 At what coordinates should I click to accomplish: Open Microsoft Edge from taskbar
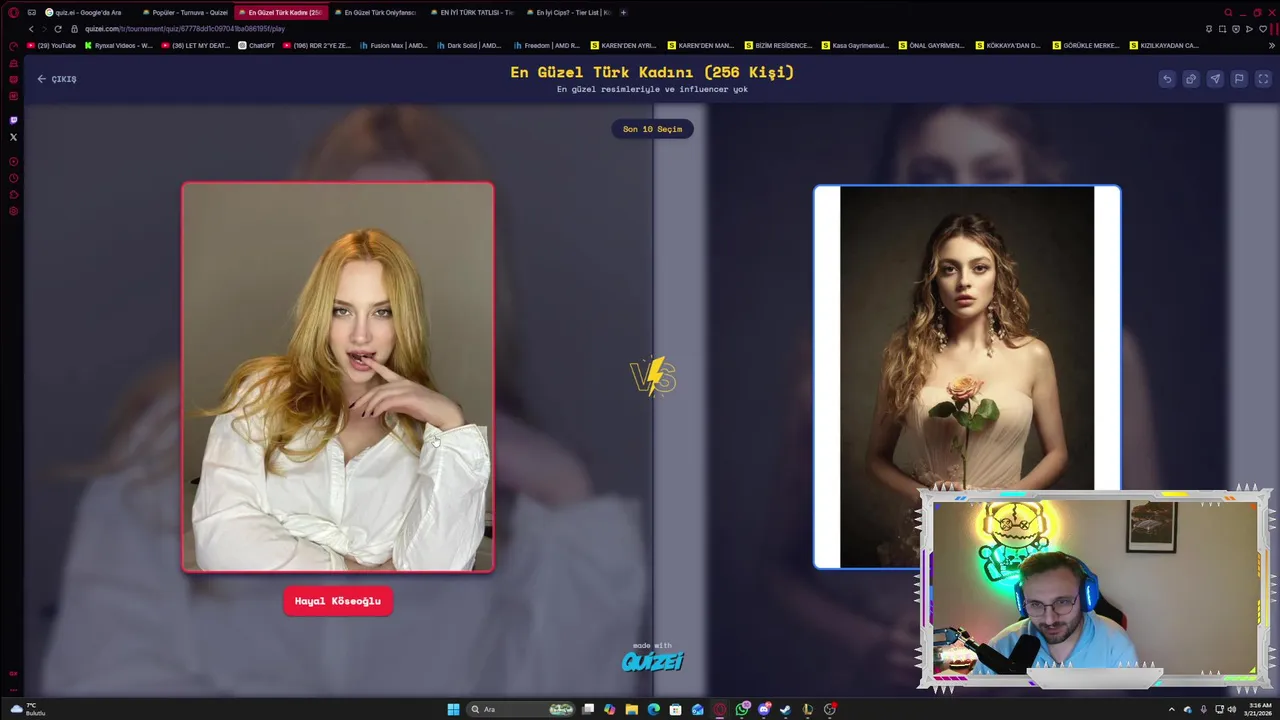pyautogui.click(x=654, y=709)
